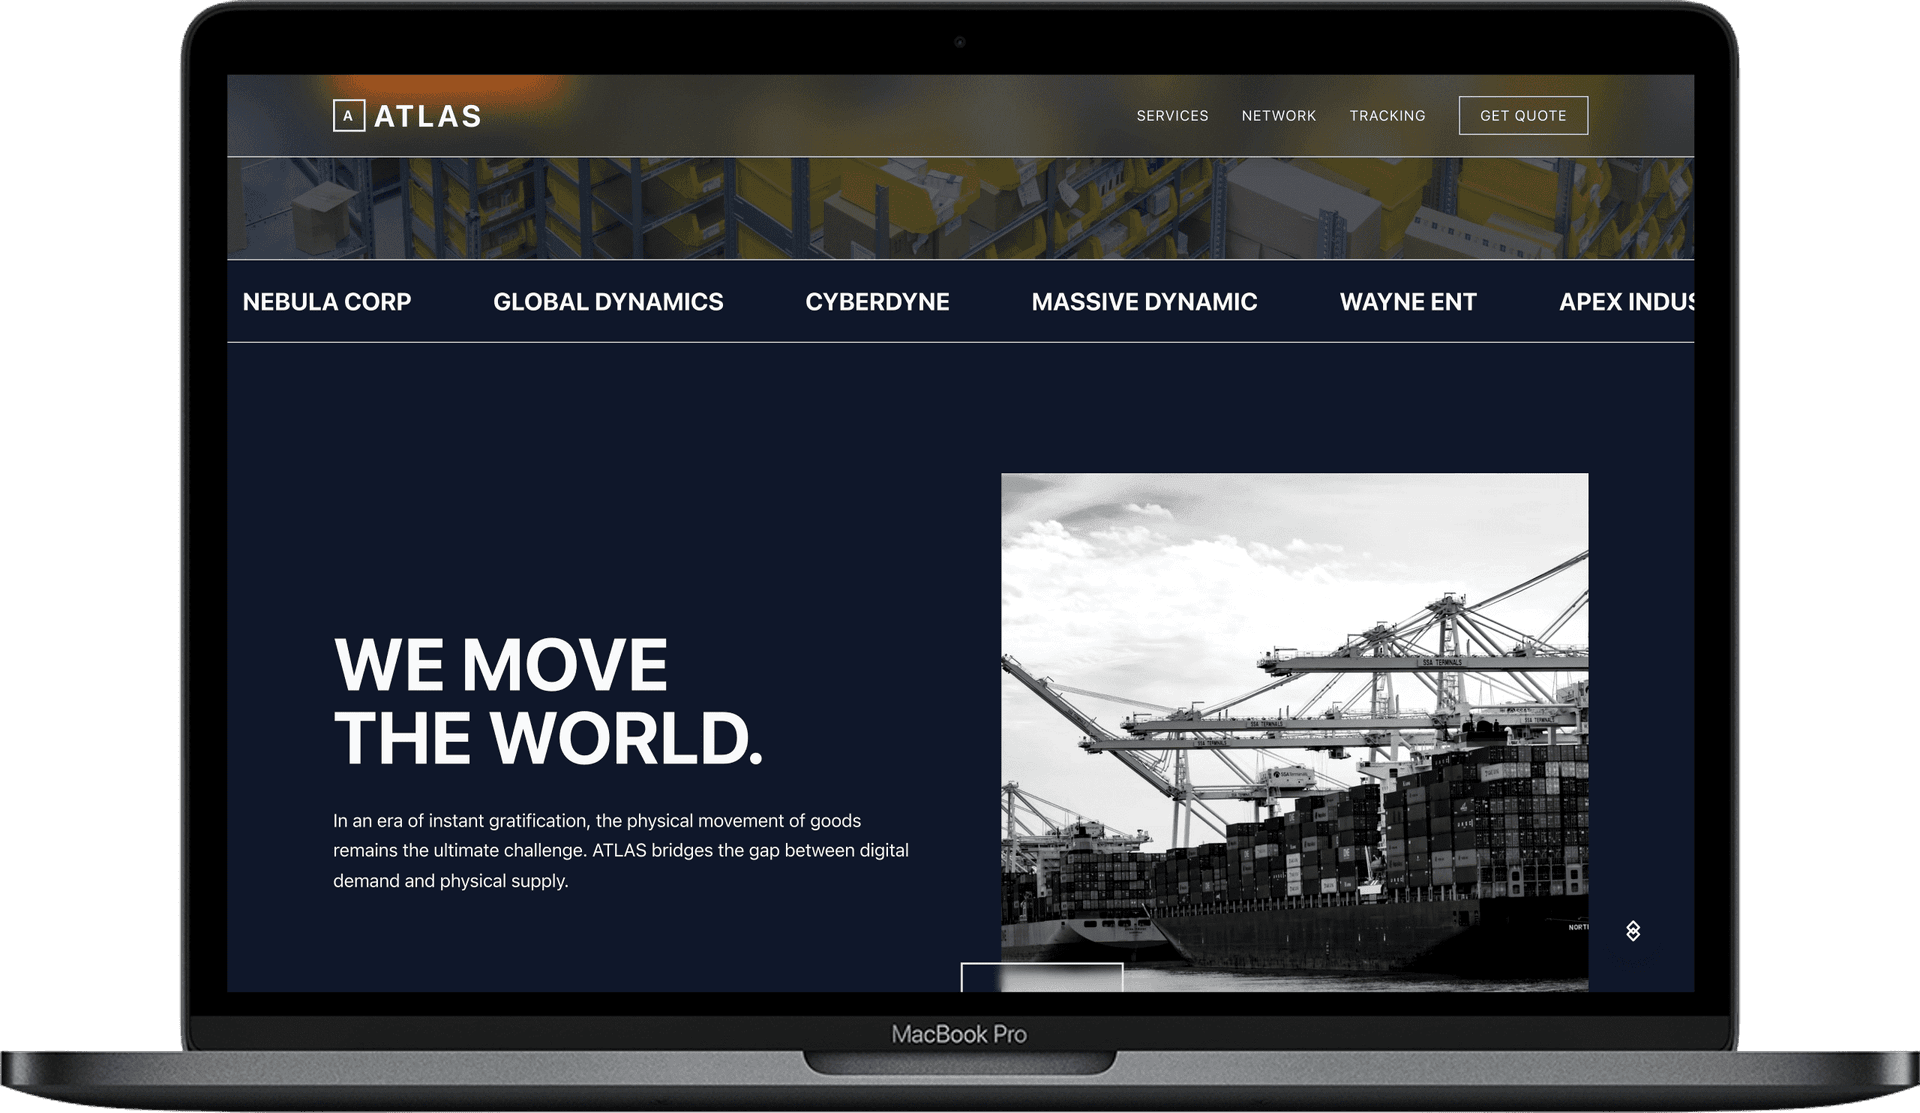Viewport: 1920px width, 1113px height.
Task: Open the container ship port photo
Action: 1294,732
